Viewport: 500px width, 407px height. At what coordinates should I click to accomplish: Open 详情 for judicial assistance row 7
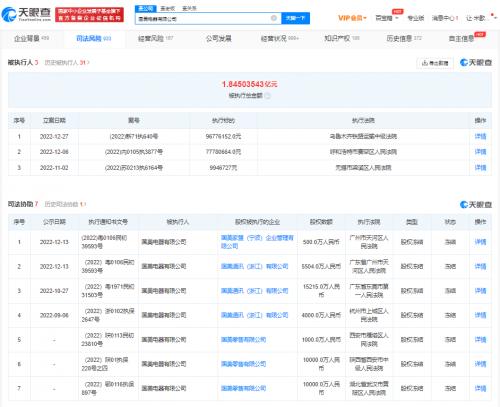point(480,388)
